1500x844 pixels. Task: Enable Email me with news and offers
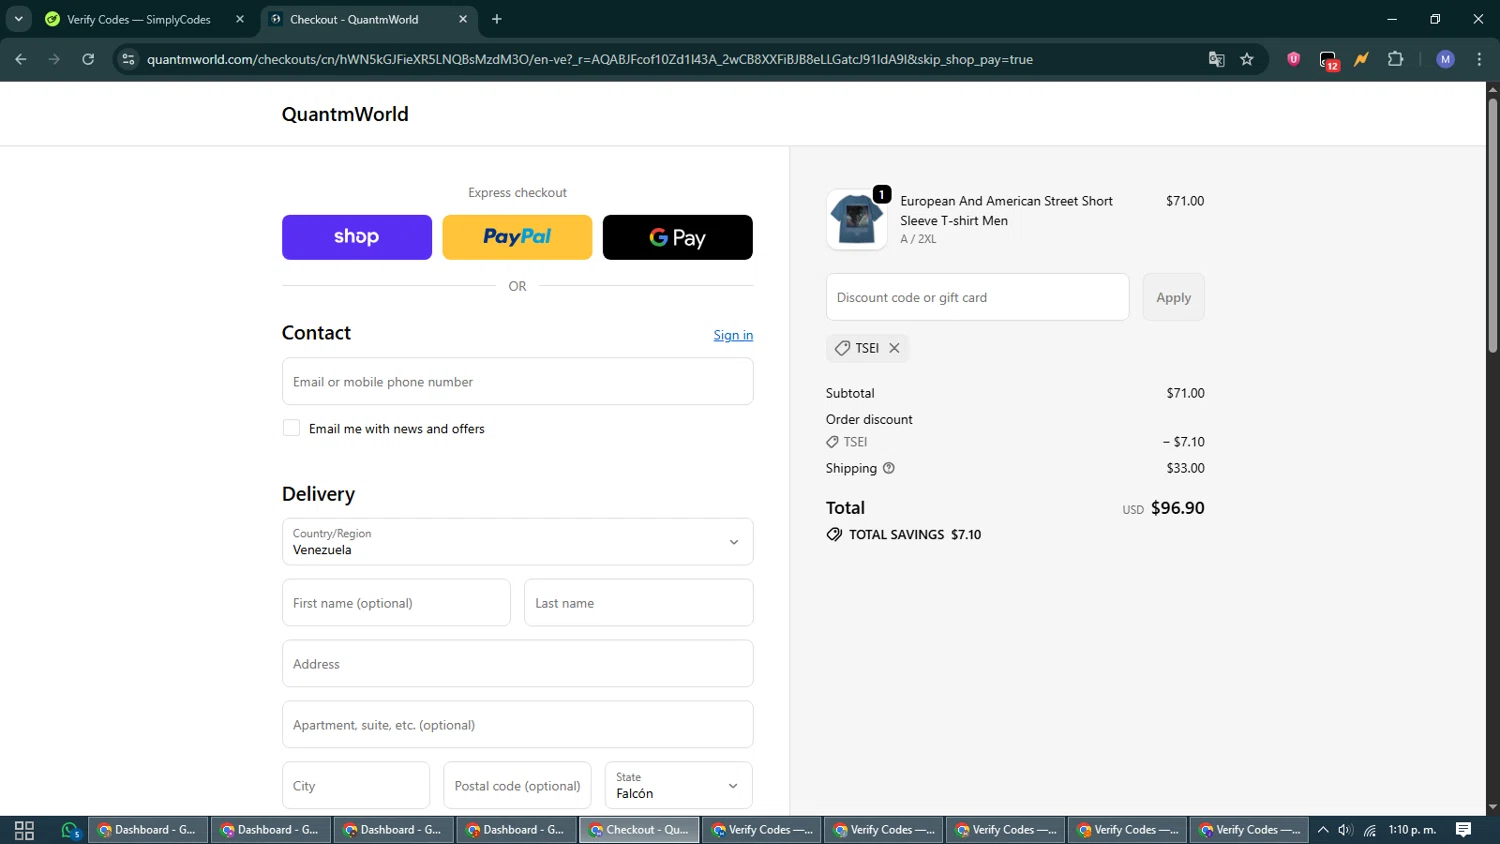pyautogui.click(x=291, y=428)
